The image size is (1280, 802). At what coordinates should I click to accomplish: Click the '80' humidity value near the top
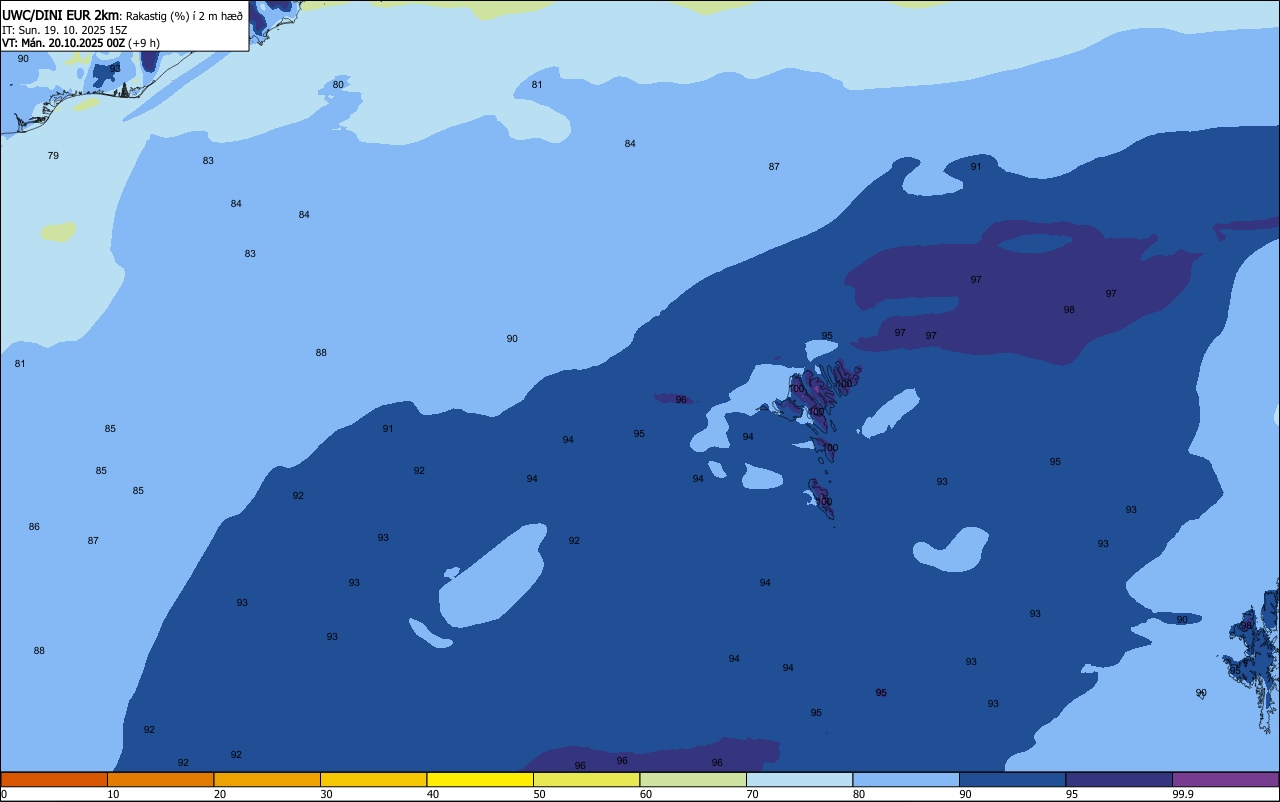click(338, 85)
